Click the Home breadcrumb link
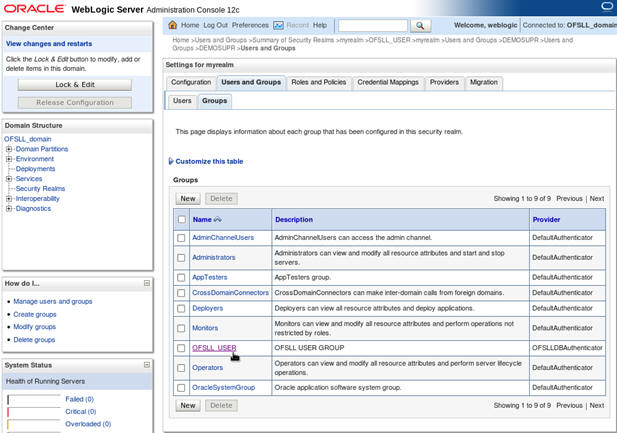 click(x=181, y=40)
